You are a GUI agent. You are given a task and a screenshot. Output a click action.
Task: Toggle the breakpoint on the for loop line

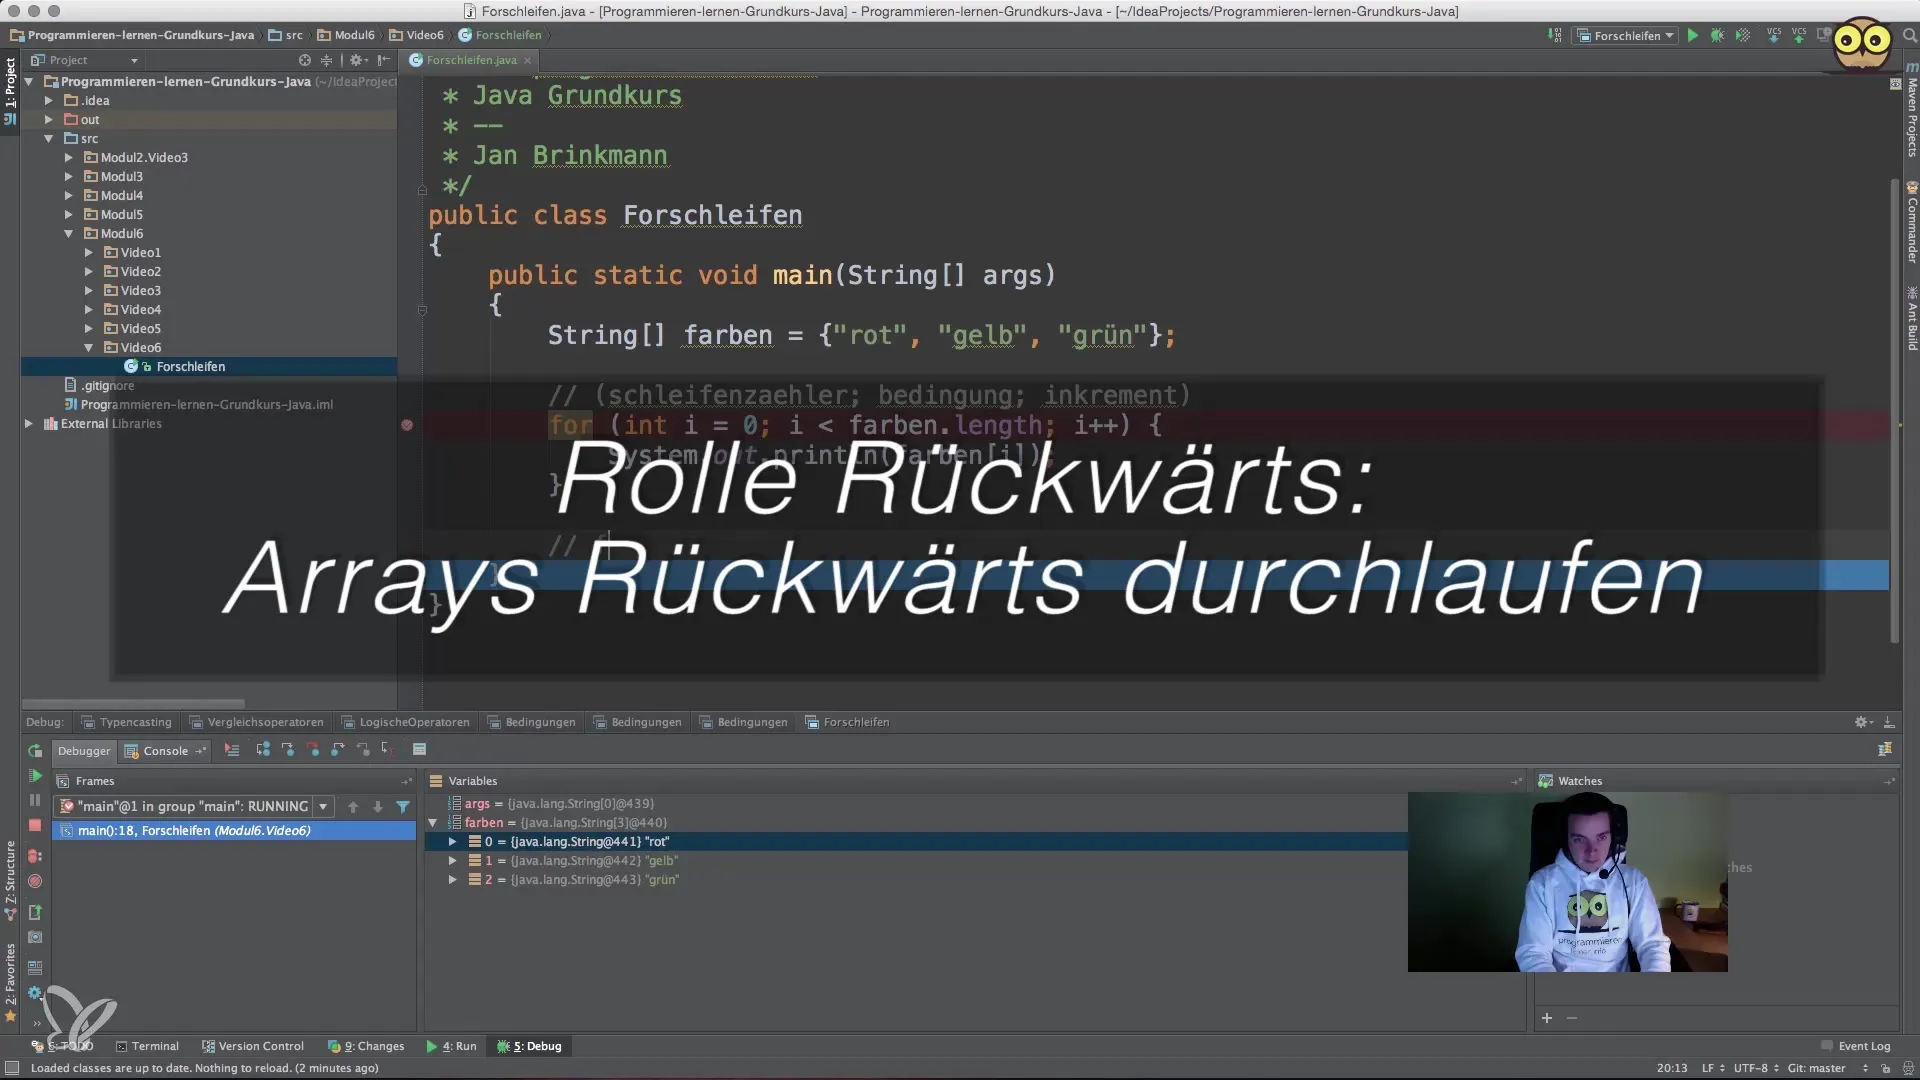coord(407,425)
